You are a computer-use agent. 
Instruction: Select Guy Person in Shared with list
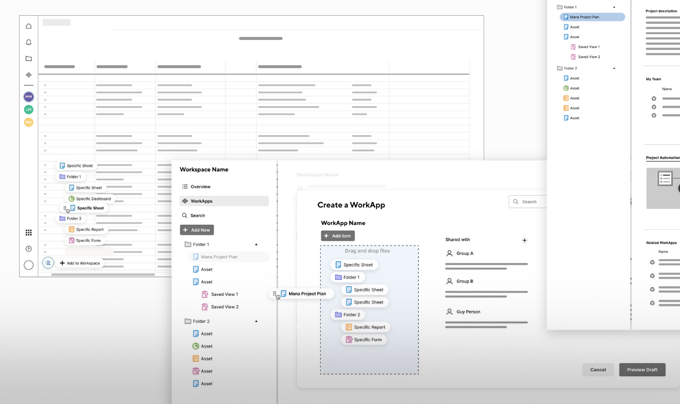464,312
